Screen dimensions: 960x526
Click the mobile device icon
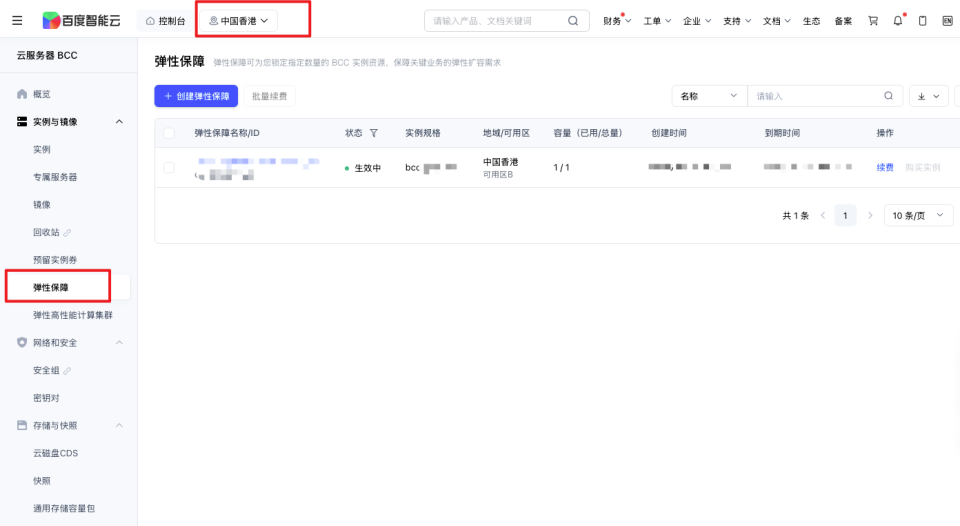923,21
